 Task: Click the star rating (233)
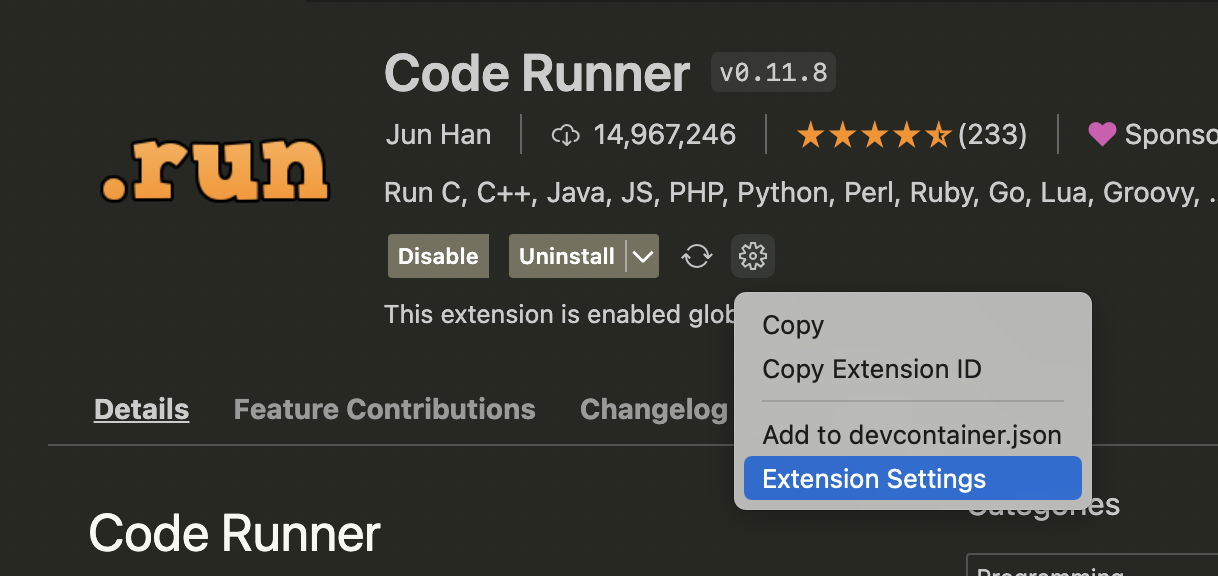tap(911, 135)
